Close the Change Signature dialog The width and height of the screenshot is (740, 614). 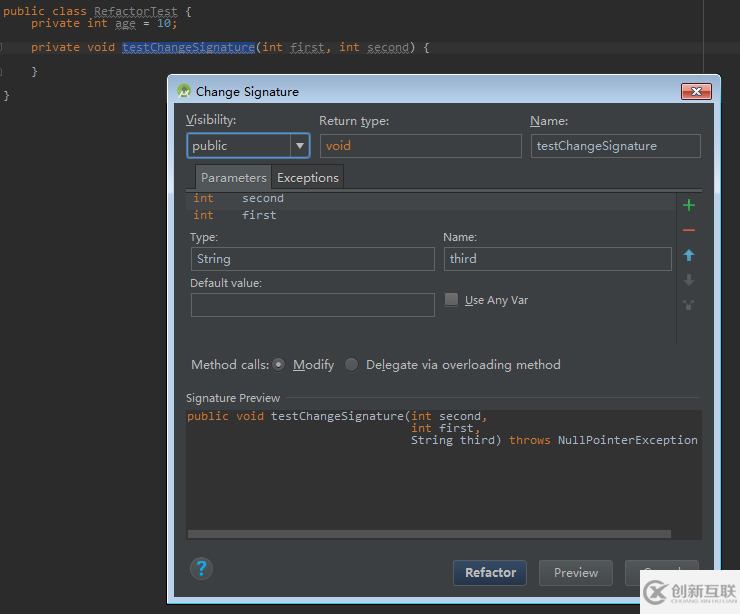(695, 91)
